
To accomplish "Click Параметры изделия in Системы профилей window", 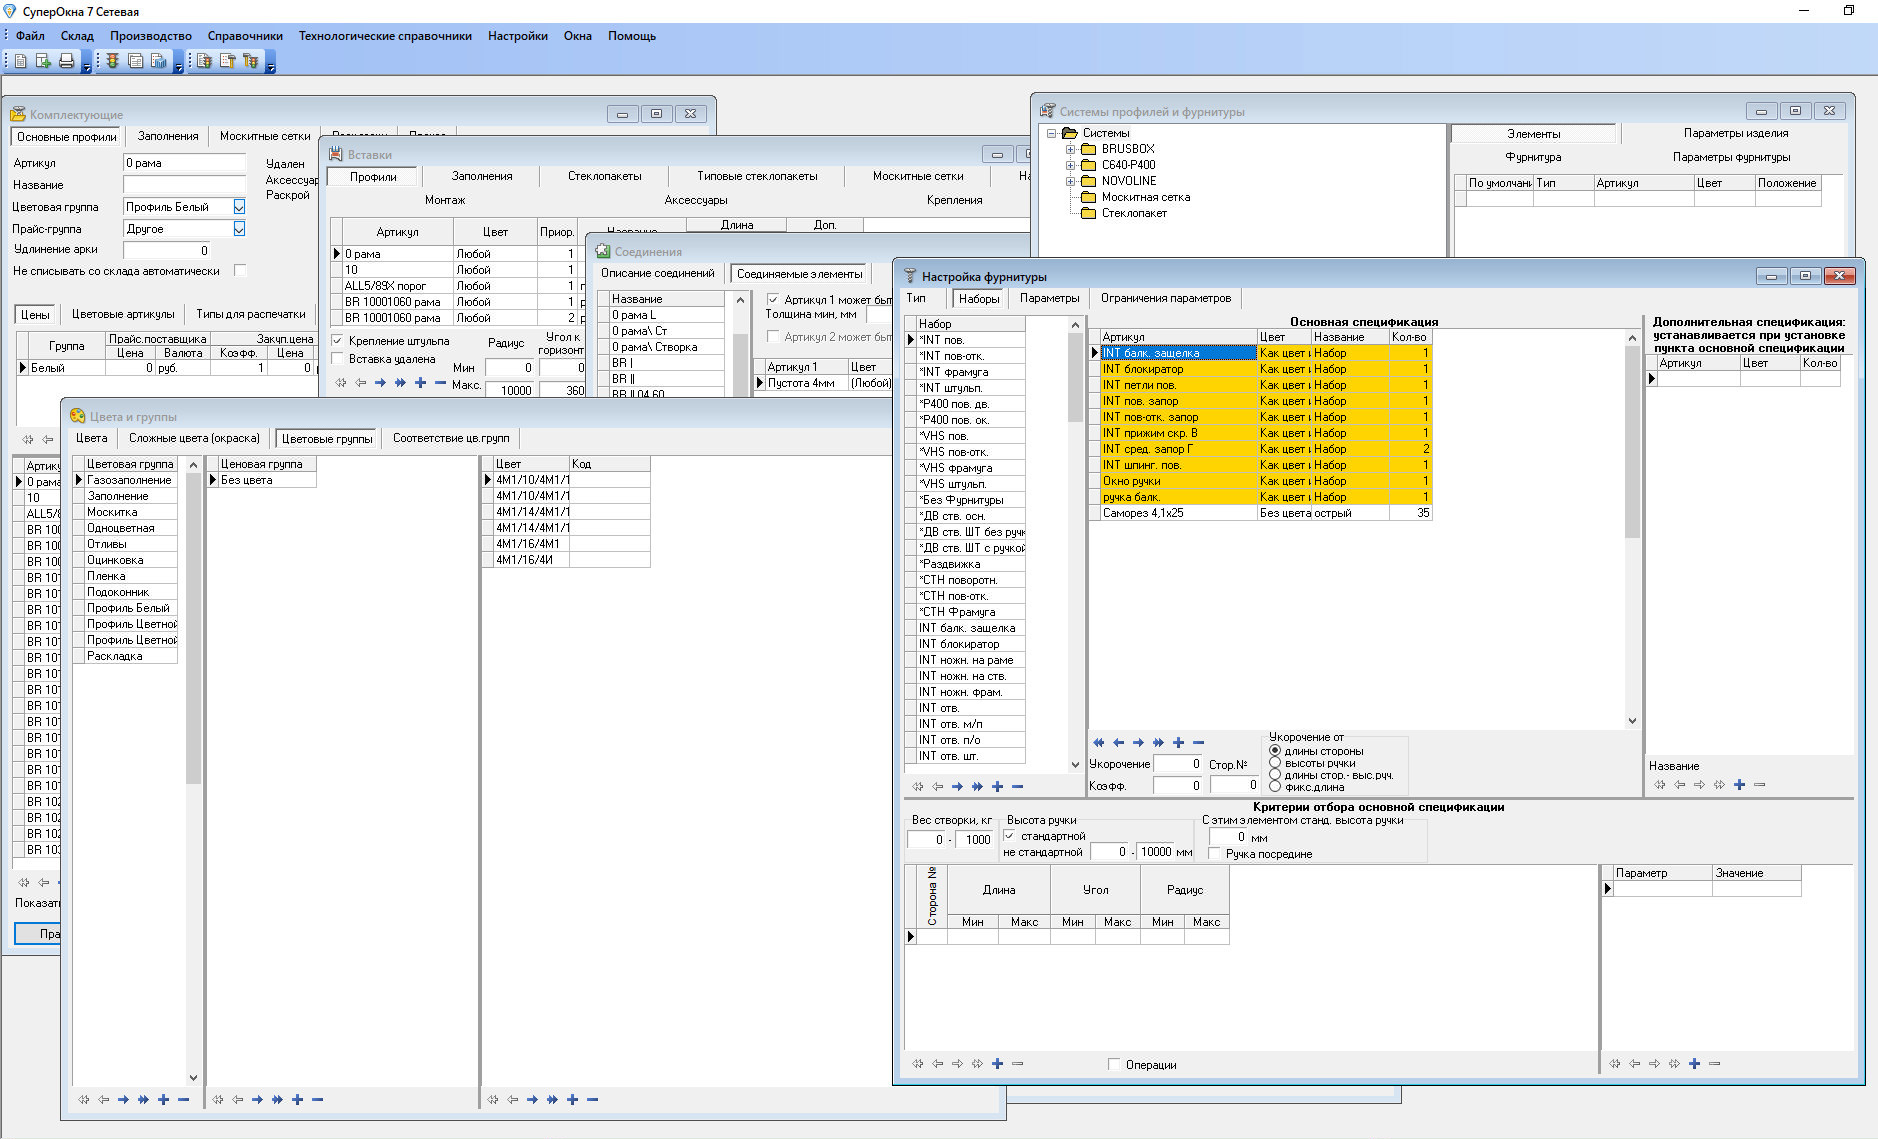I will 1735,133.
